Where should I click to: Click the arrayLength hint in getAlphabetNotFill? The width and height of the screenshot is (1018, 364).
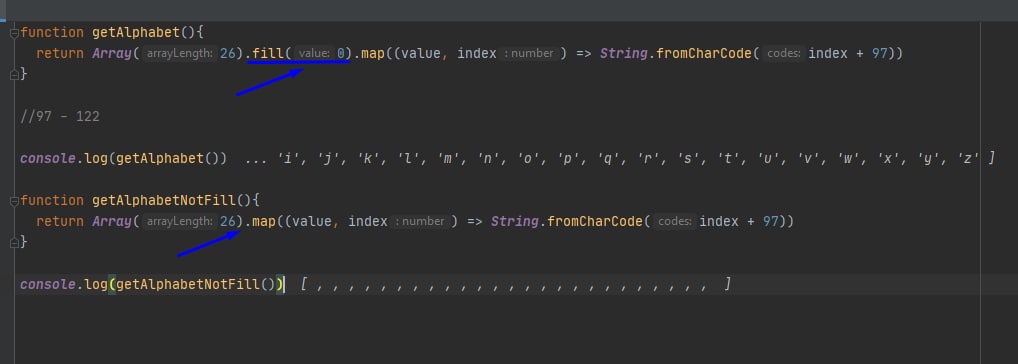[x=180, y=221]
